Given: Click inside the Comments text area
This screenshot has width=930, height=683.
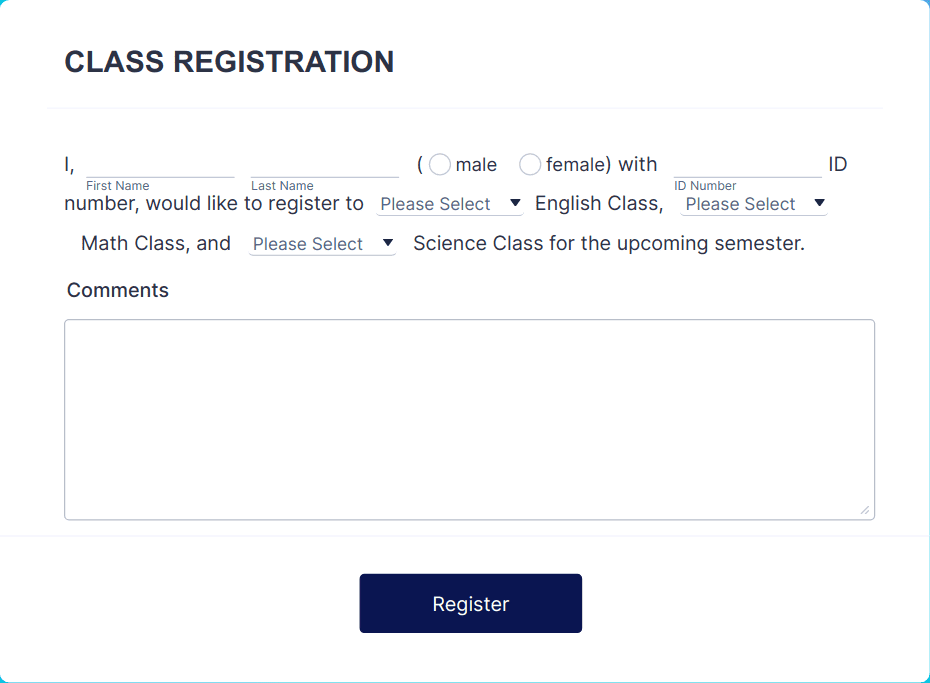Looking at the screenshot, I should coord(468,418).
